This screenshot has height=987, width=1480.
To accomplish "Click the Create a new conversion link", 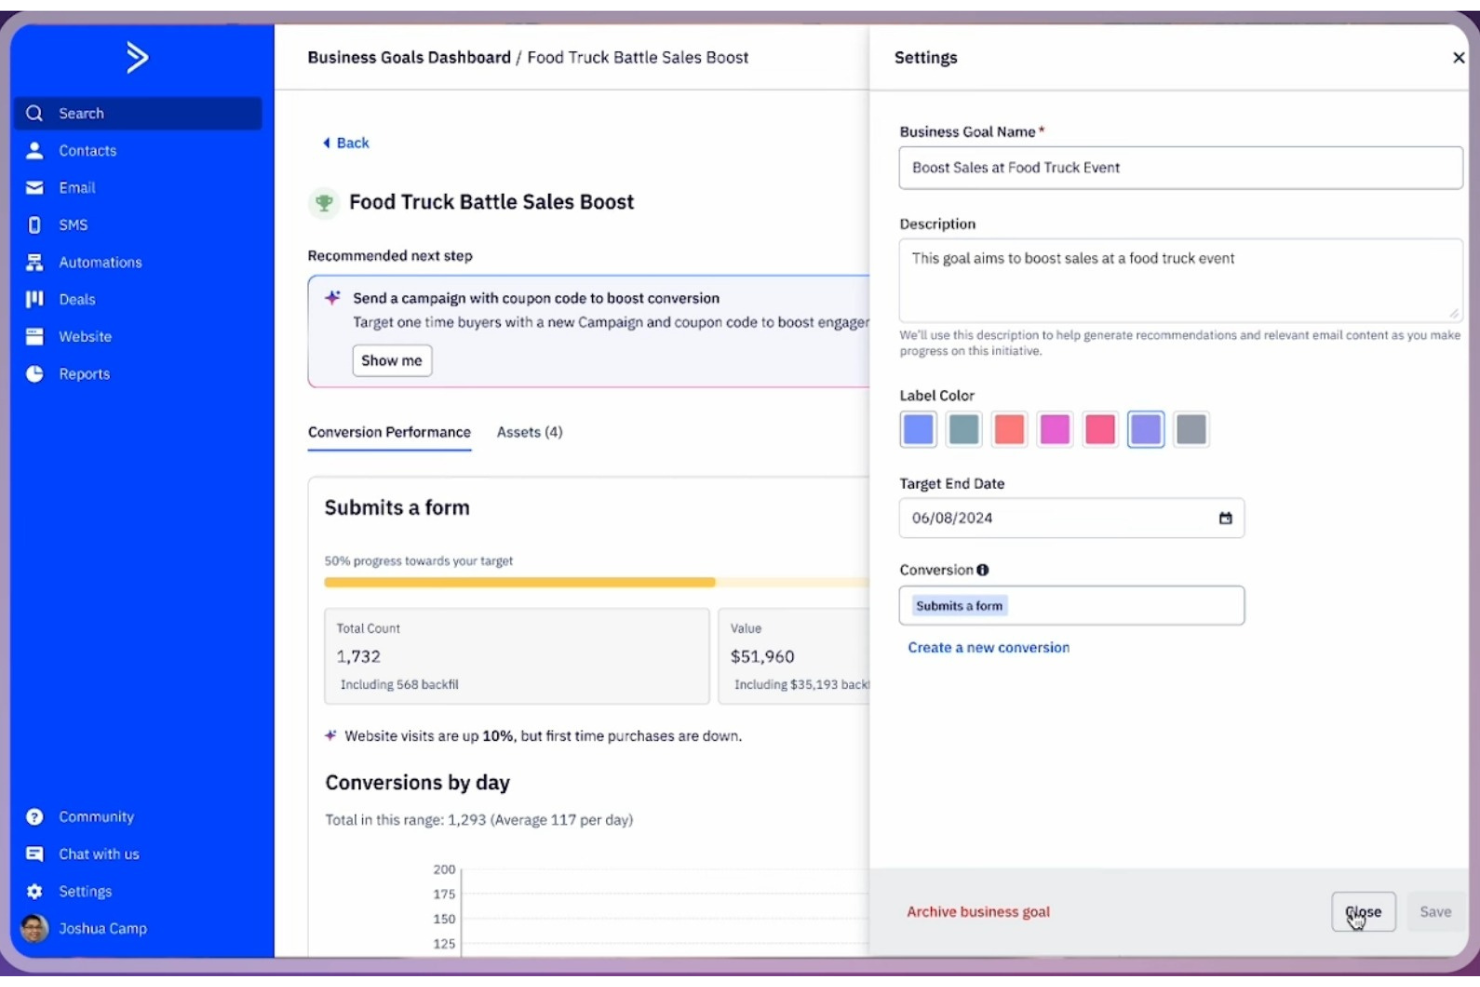I will click(987, 647).
